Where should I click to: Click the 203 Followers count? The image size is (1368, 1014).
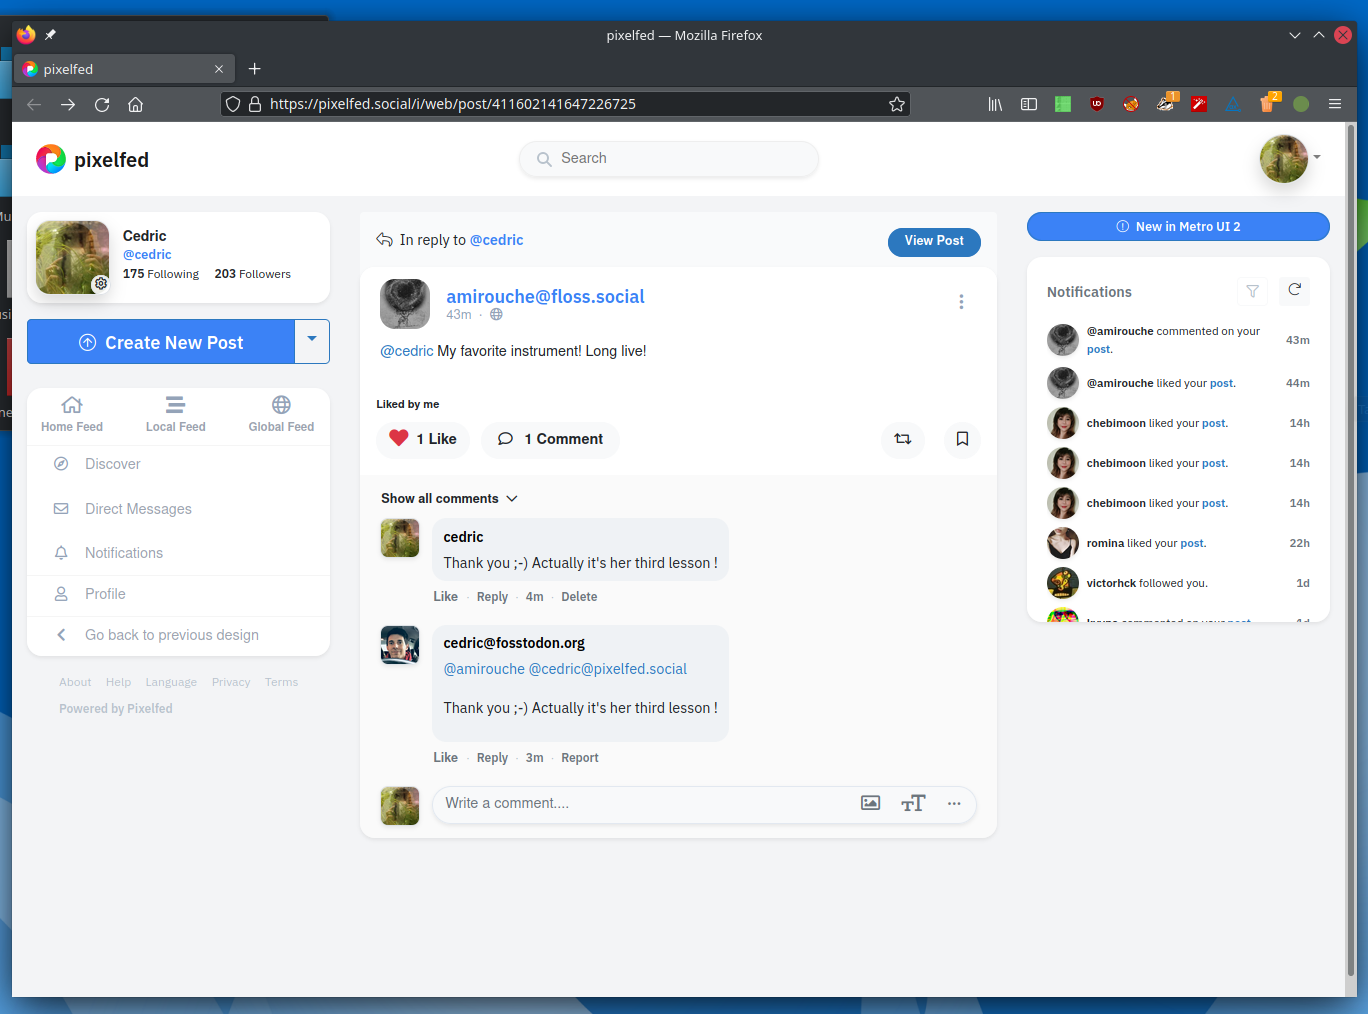tap(253, 274)
